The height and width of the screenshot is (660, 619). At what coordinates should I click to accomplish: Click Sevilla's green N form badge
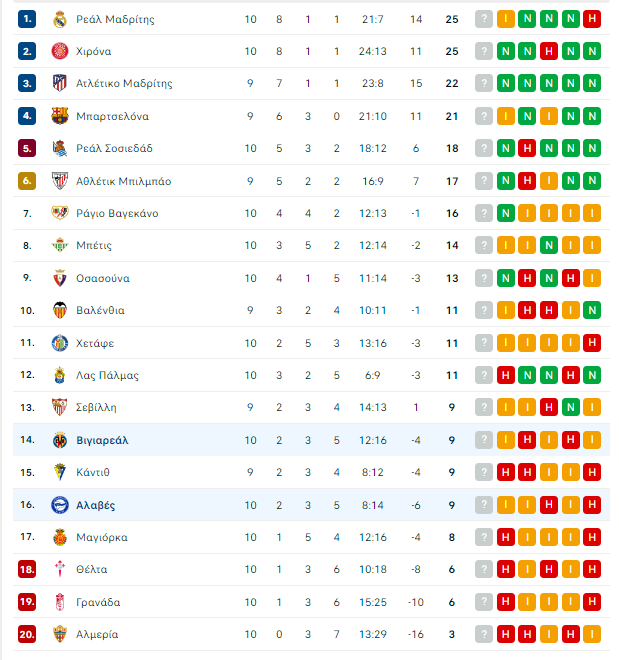click(570, 407)
